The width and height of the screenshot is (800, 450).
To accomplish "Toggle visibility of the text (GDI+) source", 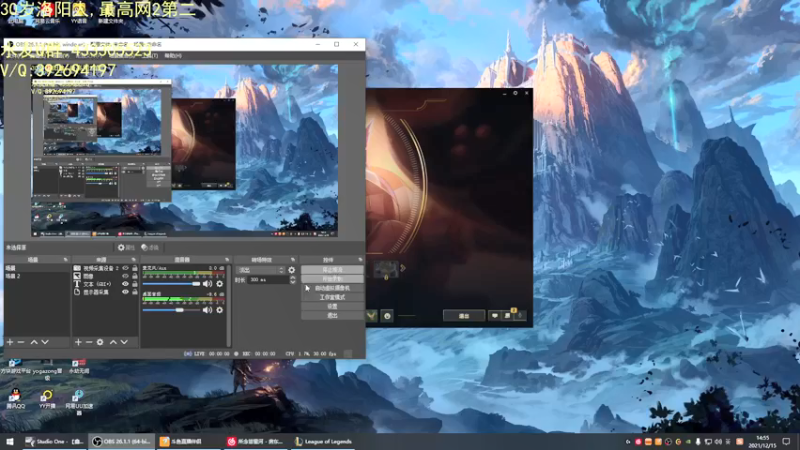I will 125,284.
